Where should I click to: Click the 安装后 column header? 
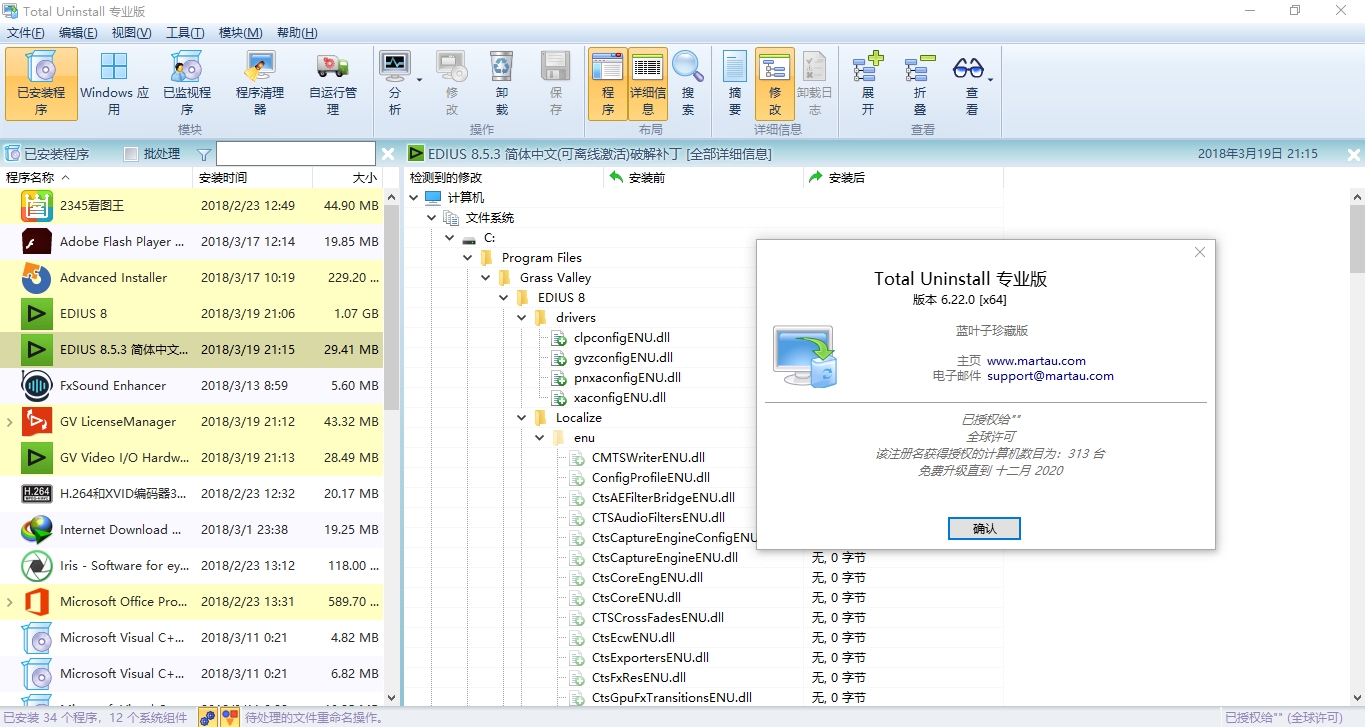(x=903, y=177)
